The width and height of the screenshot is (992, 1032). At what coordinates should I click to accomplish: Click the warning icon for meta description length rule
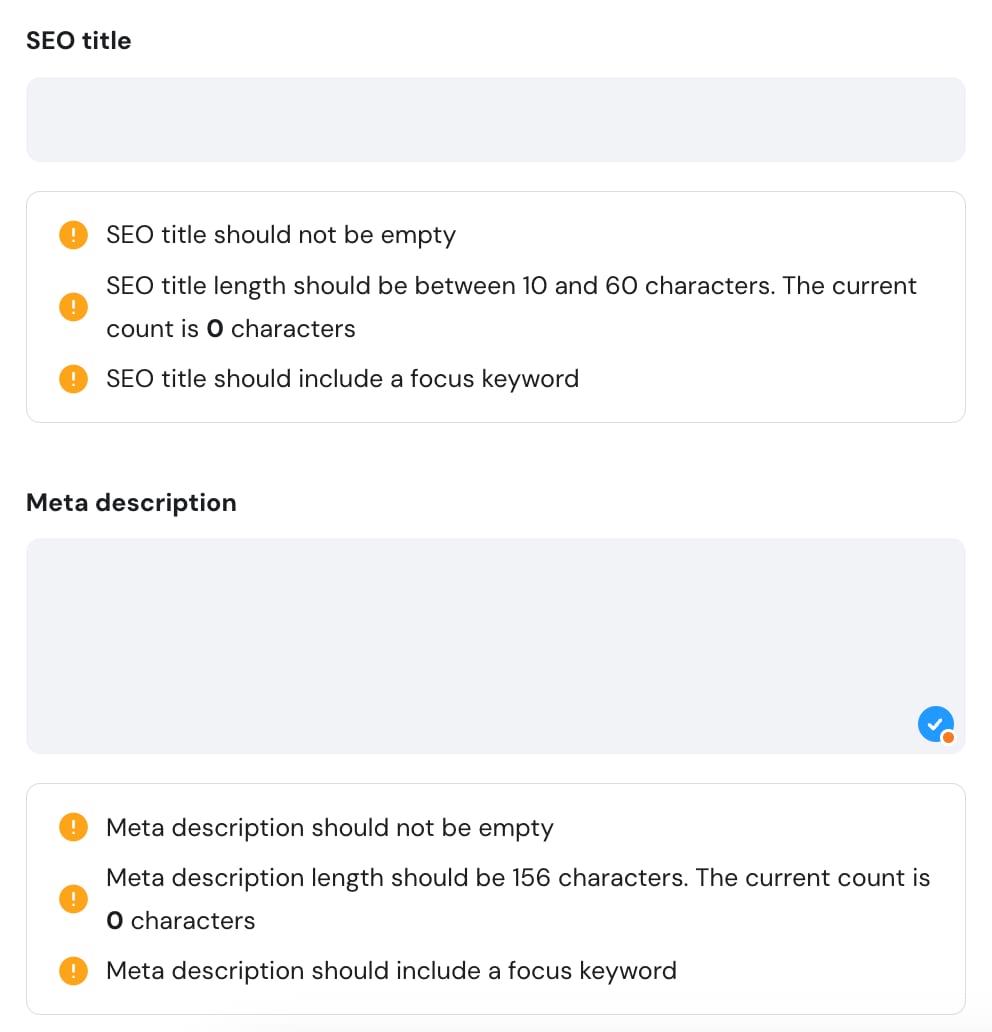(72, 899)
